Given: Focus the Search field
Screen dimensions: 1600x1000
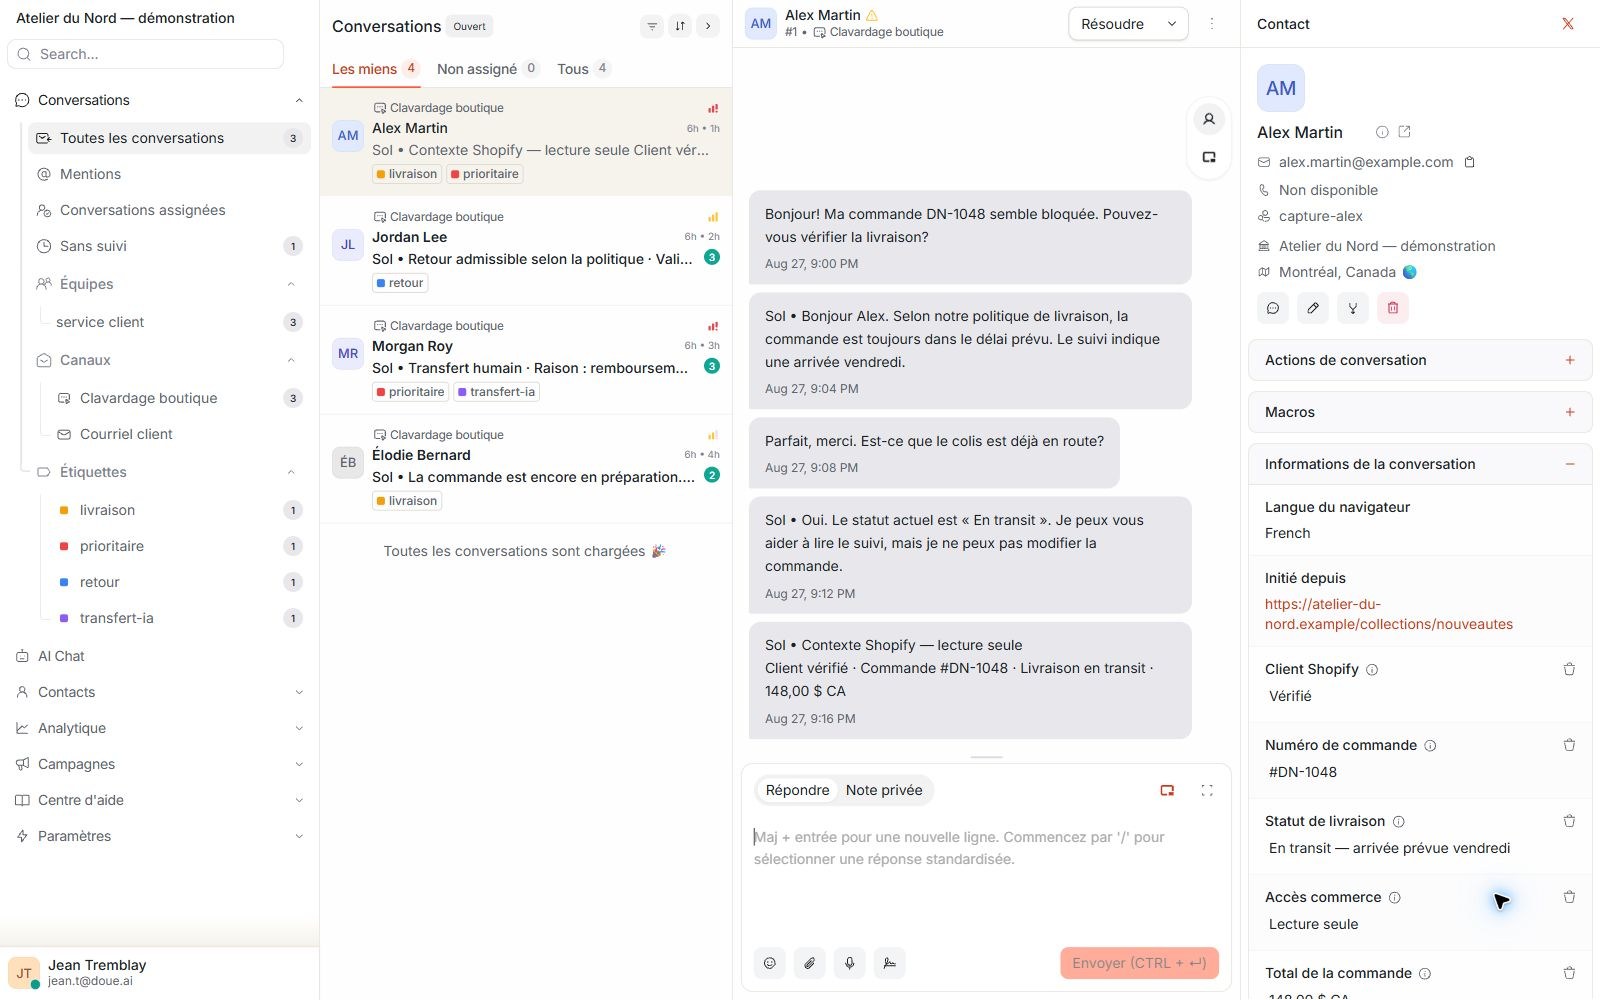Looking at the screenshot, I should point(146,54).
